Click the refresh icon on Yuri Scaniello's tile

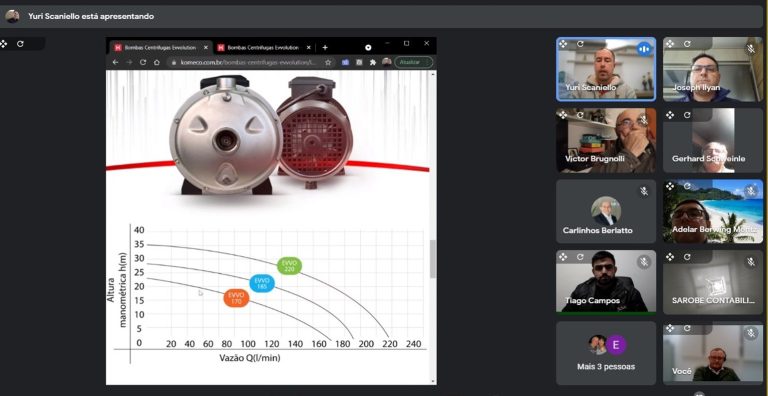click(x=580, y=44)
